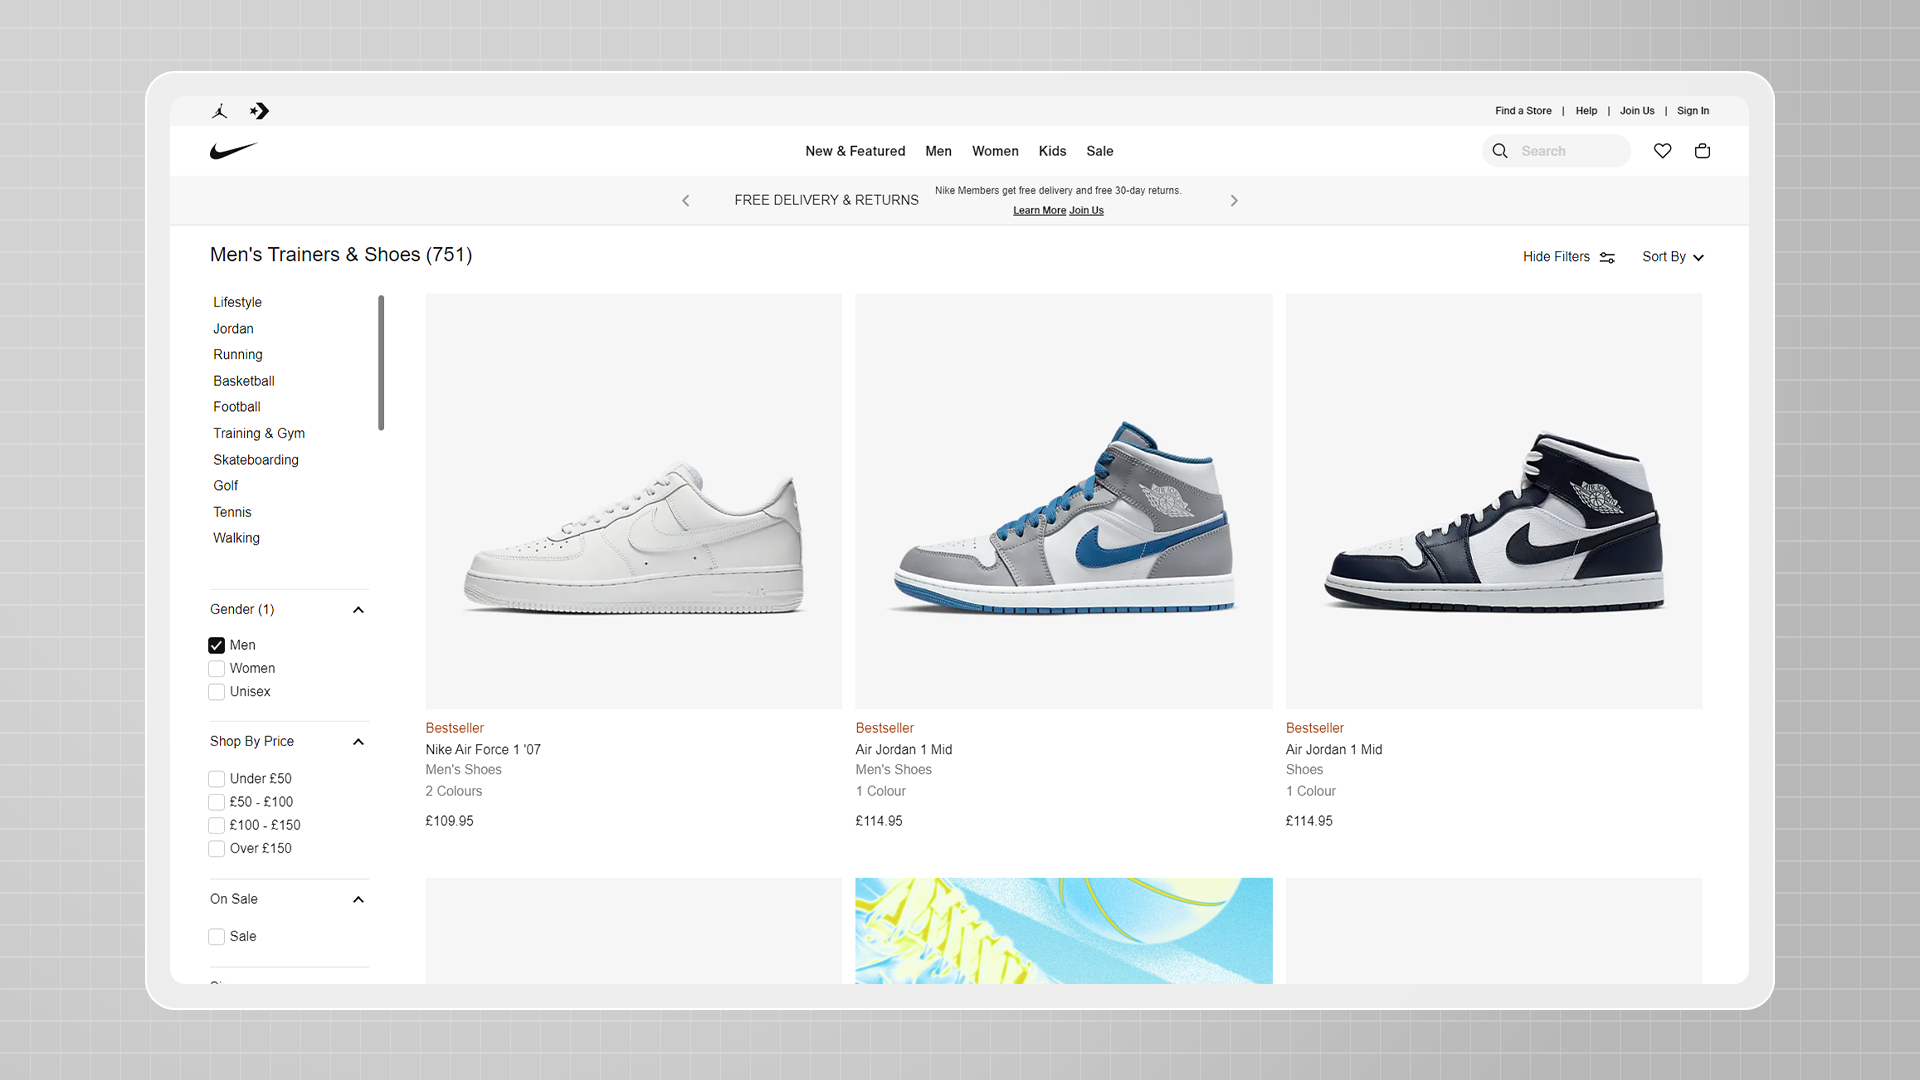The width and height of the screenshot is (1920, 1080).
Task: Open the blue and grey Air Jordan 1 Mid image
Action: (x=1064, y=501)
